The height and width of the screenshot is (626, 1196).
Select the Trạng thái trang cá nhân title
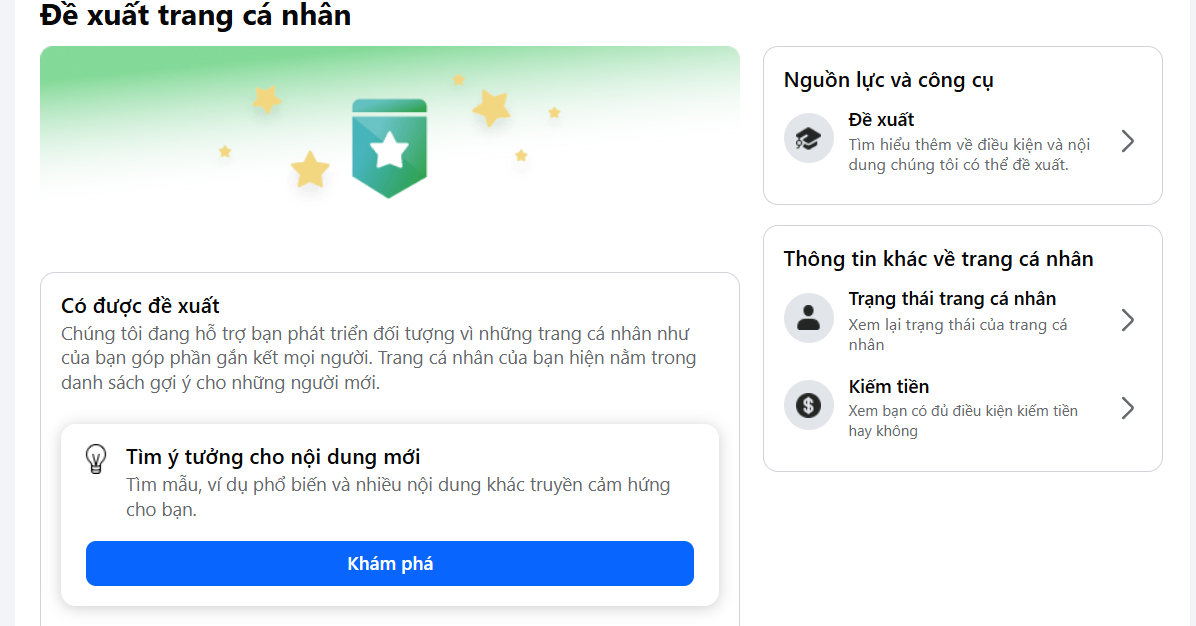pos(952,299)
